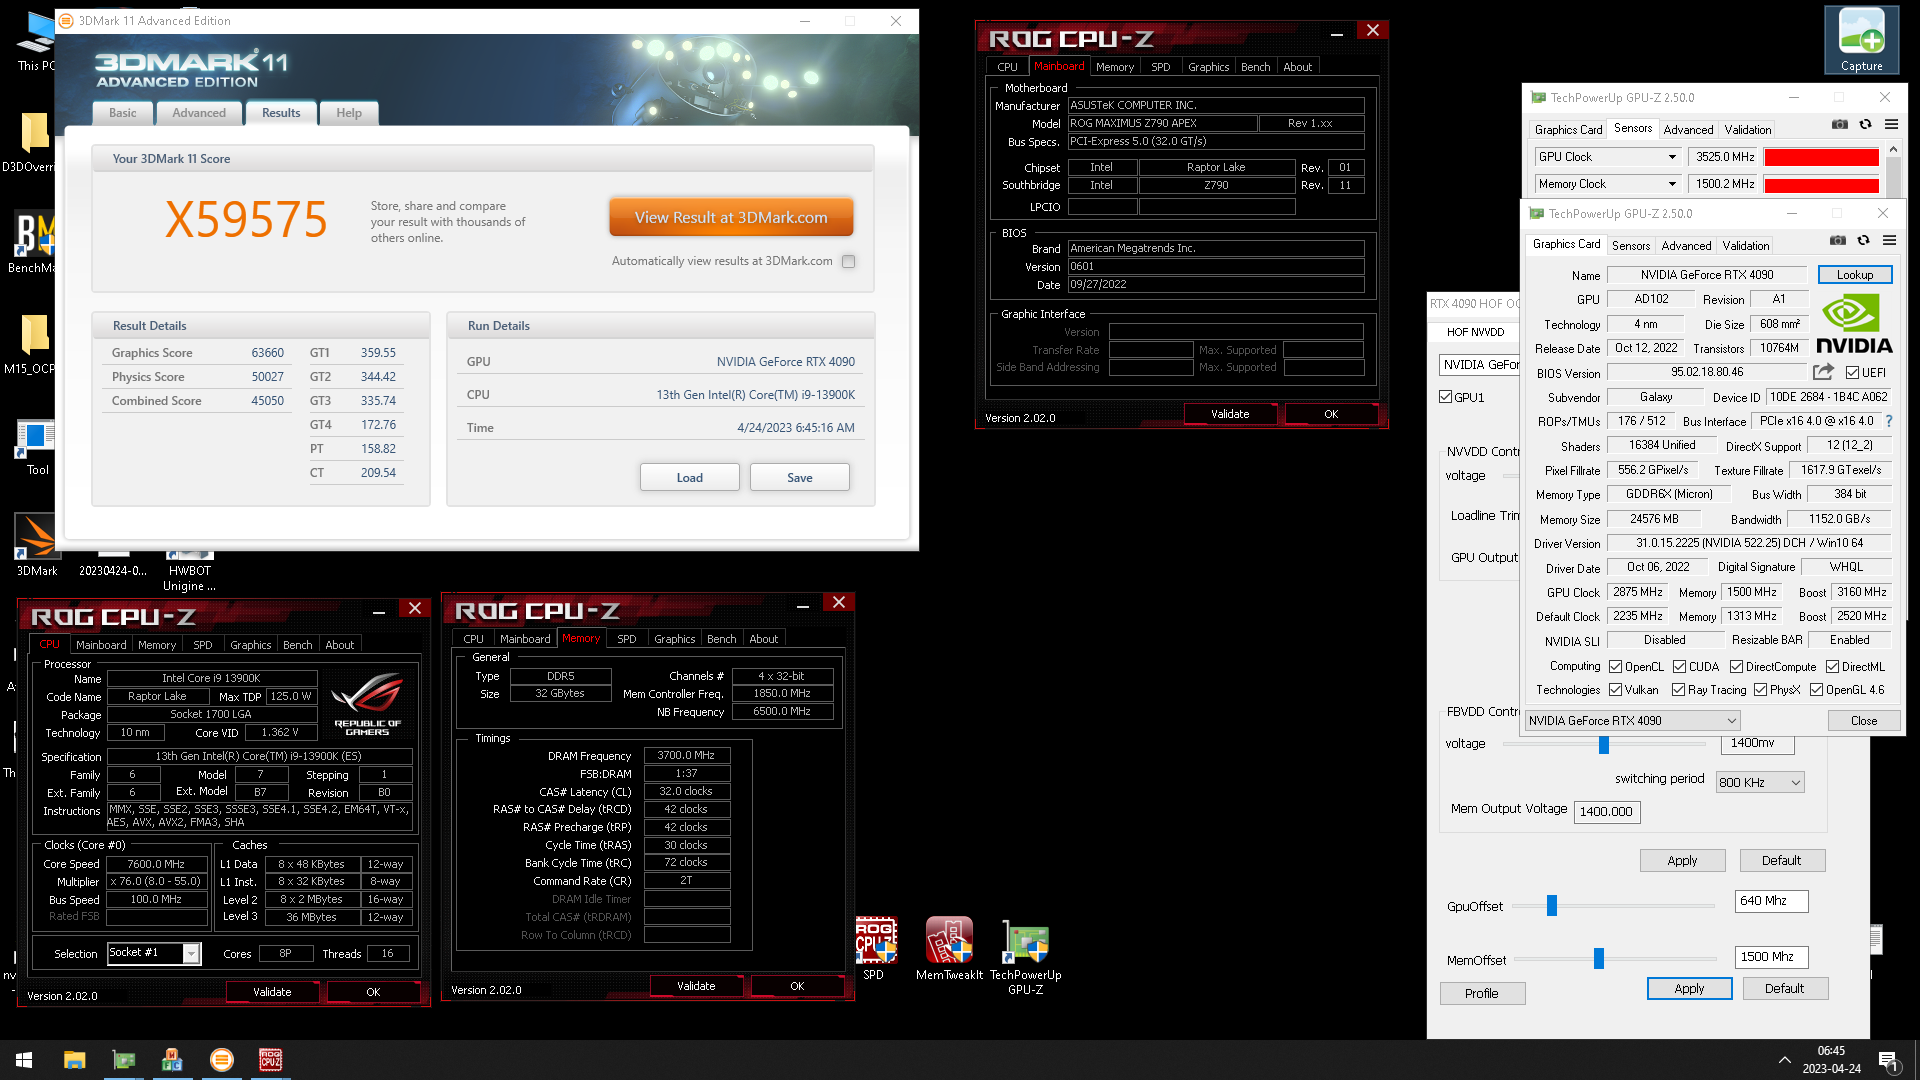Screen dimensions: 1920x1080
Task: Open switching period 800 KHz dropdown
Action: point(1760,783)
